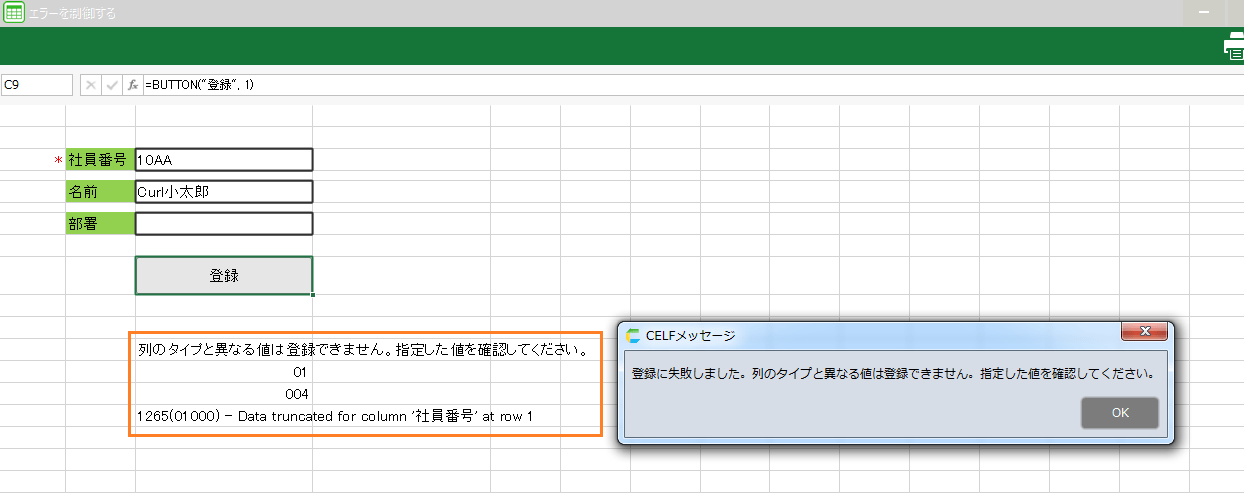Image resolution: width=1244 pixels, height=493 pixels.
Task: Click the empty 部署 input field
Action: [224, 224]
